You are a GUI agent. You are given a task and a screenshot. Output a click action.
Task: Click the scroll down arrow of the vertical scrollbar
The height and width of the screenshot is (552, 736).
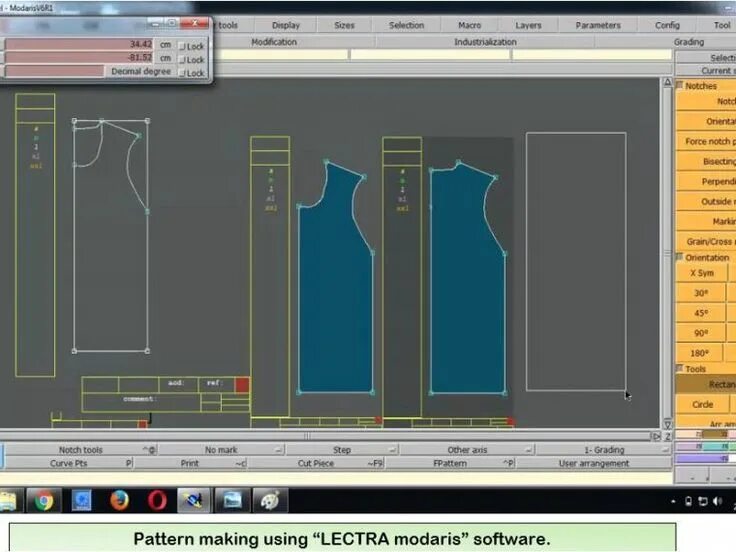[x=667, y=424]
